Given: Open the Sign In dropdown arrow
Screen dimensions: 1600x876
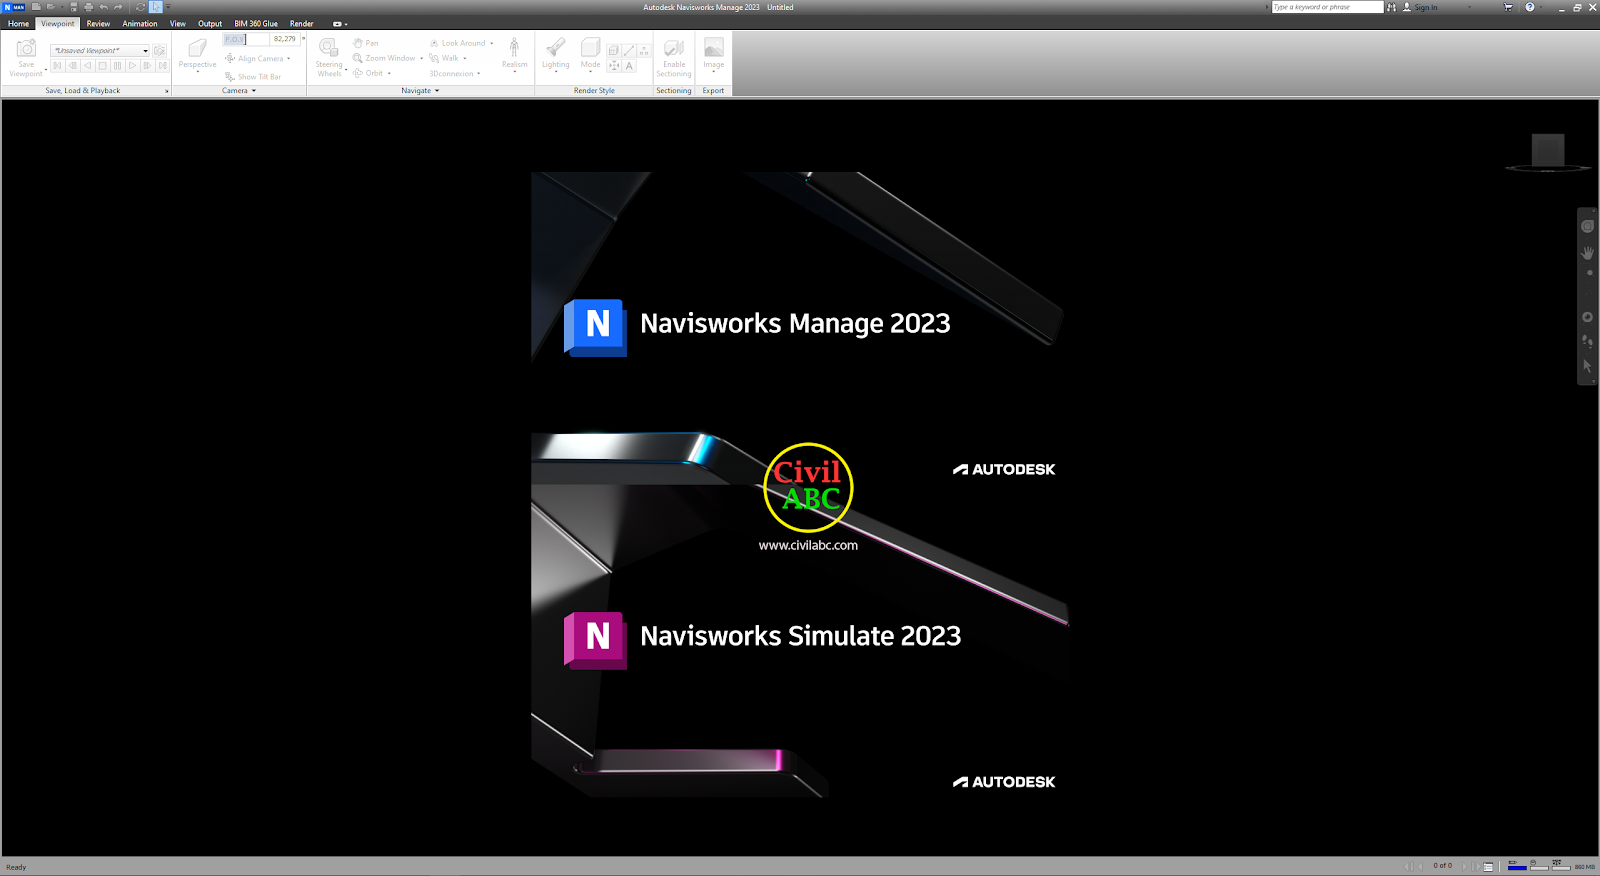Looking at the screenshot, I should pyautogui.click(x=1469, y=7).
